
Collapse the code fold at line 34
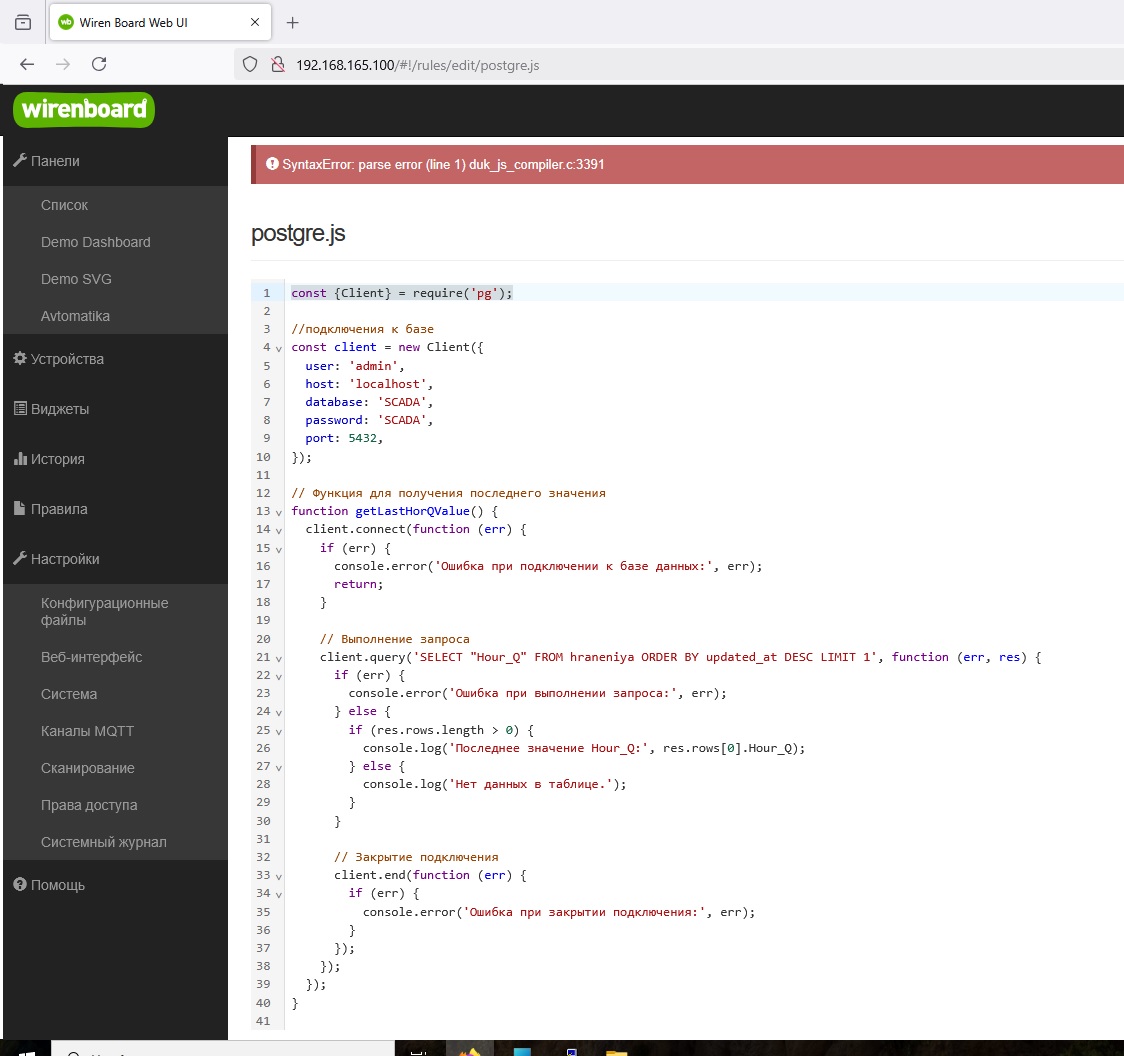tap(279, 895)
